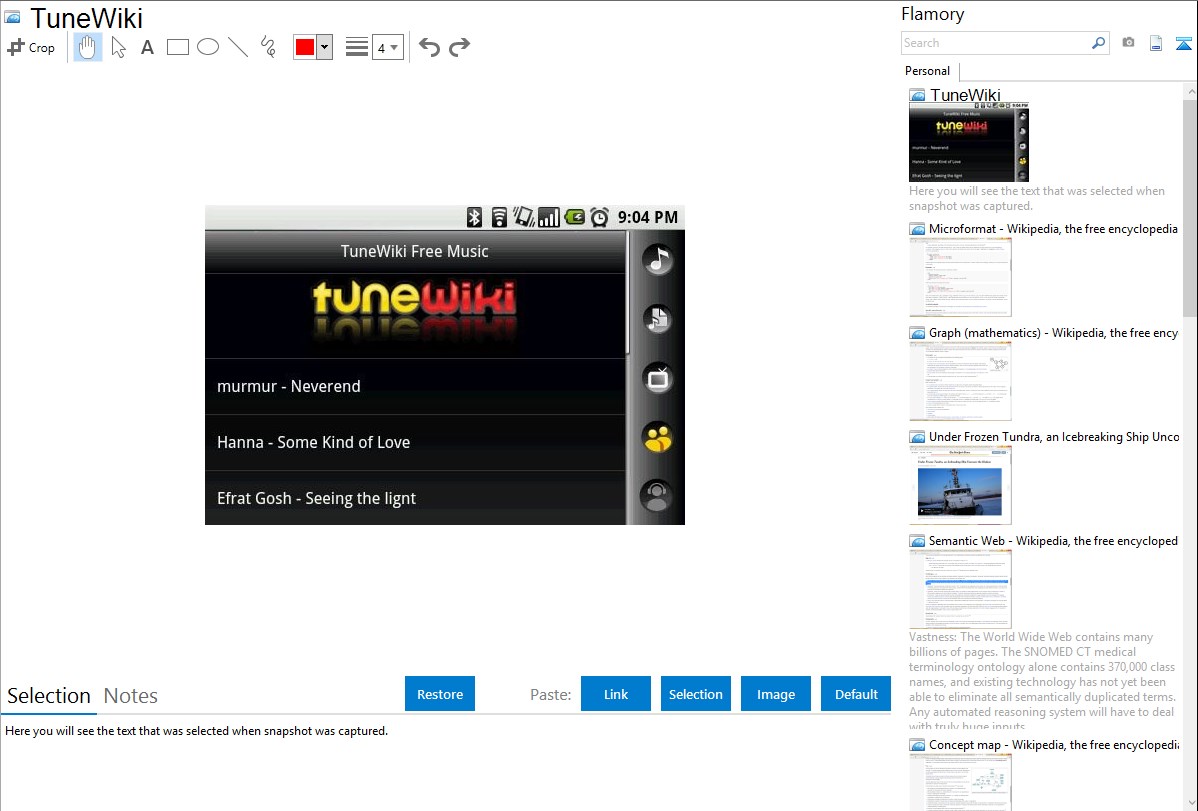Click the Semantic Web - Wikipedia title
Screen dimensions: 1198x811
(x=1053, y=540)
